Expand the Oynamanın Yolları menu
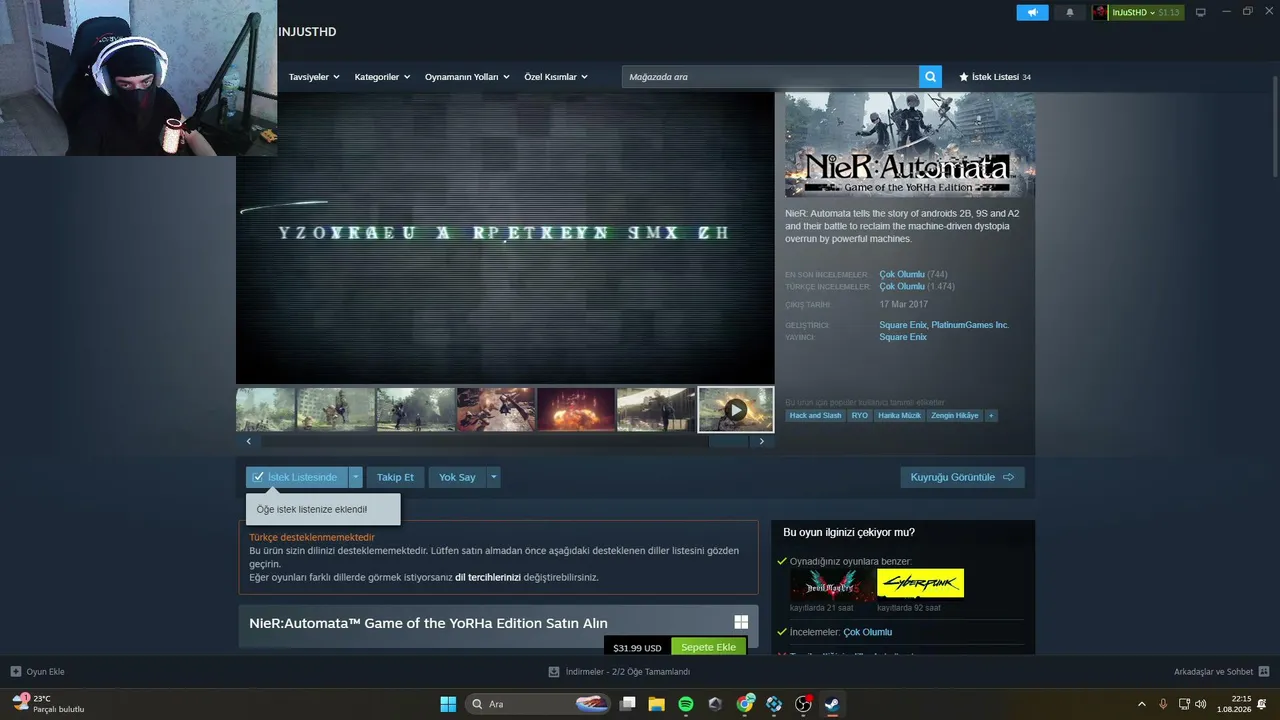Image resolution: width=1280 pixels, height=720 pixels. [467, 77]
